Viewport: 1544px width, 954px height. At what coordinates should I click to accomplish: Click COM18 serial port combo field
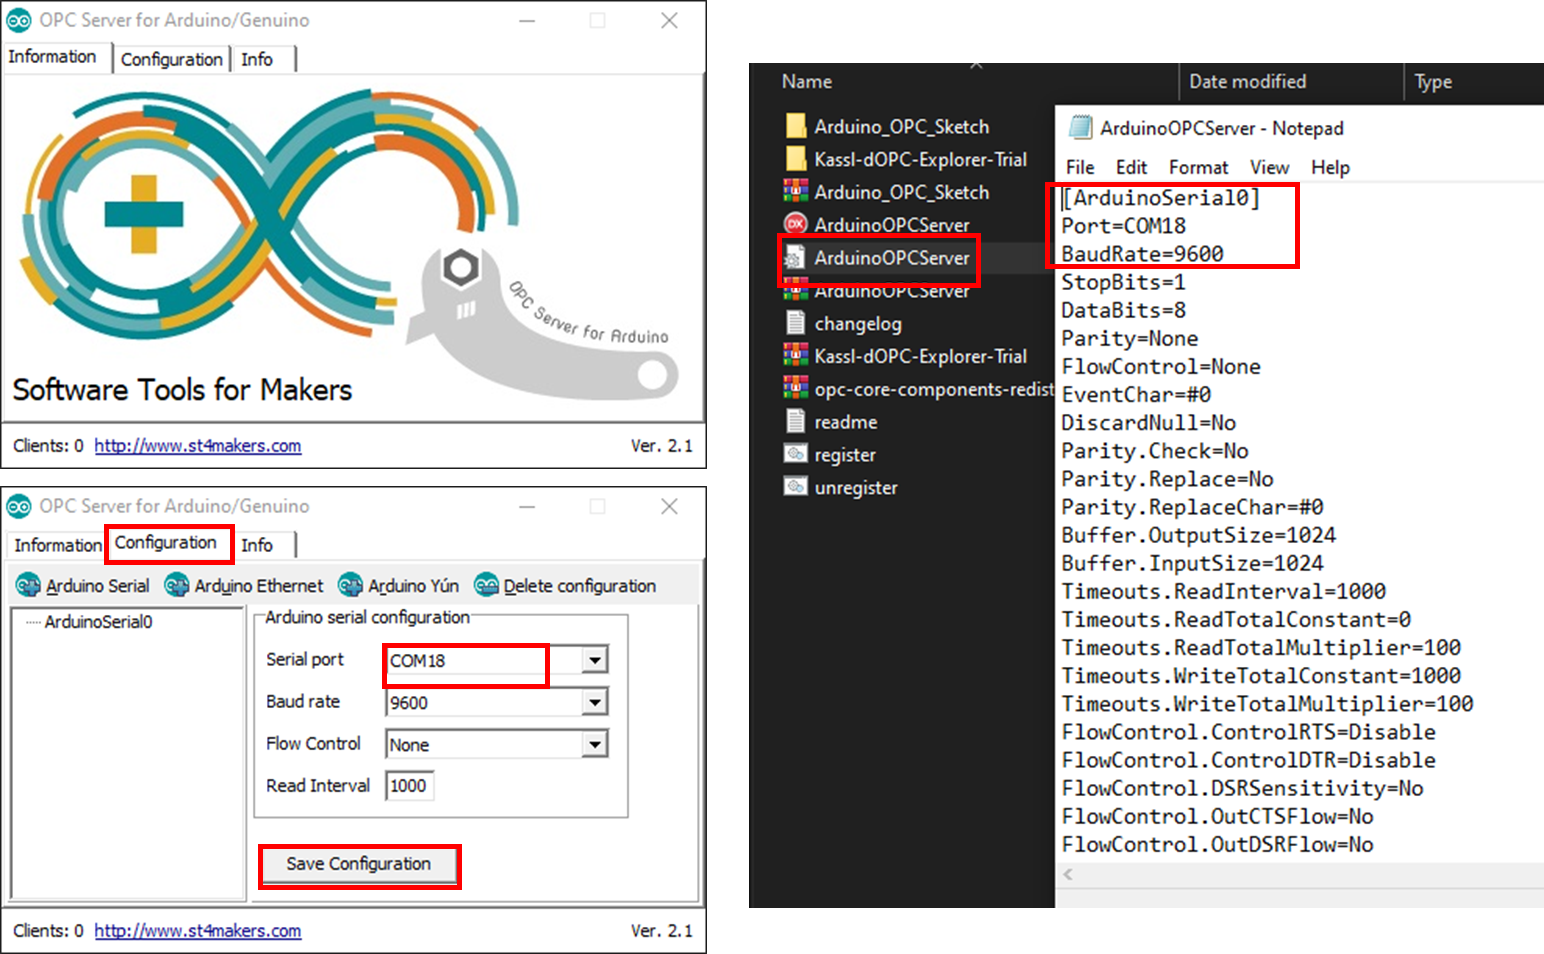(496, 660)
